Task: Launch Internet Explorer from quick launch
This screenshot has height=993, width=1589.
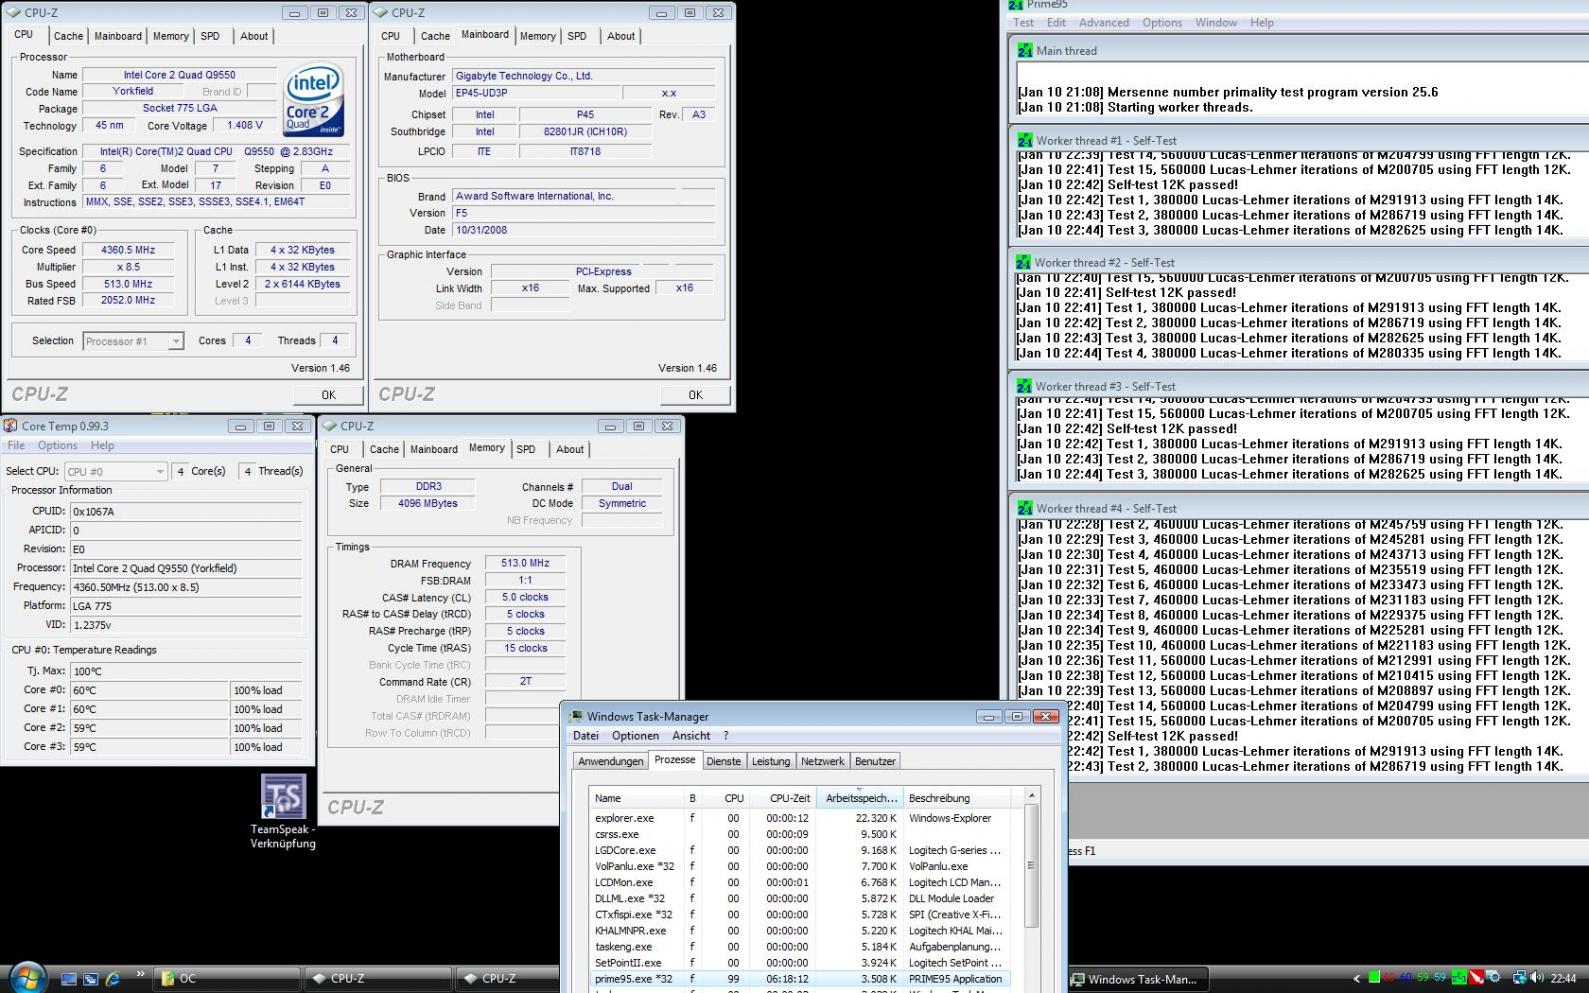Action: (x=113, y=979)
